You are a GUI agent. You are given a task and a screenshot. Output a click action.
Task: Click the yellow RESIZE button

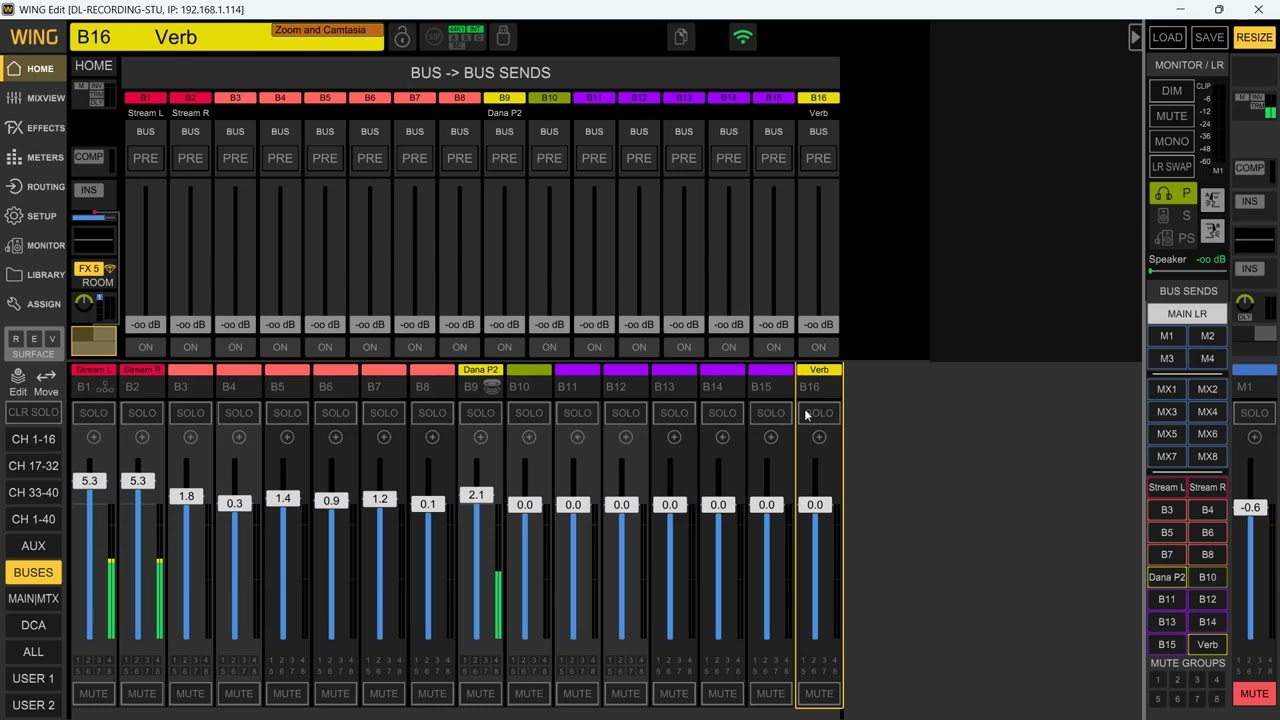1254,37
